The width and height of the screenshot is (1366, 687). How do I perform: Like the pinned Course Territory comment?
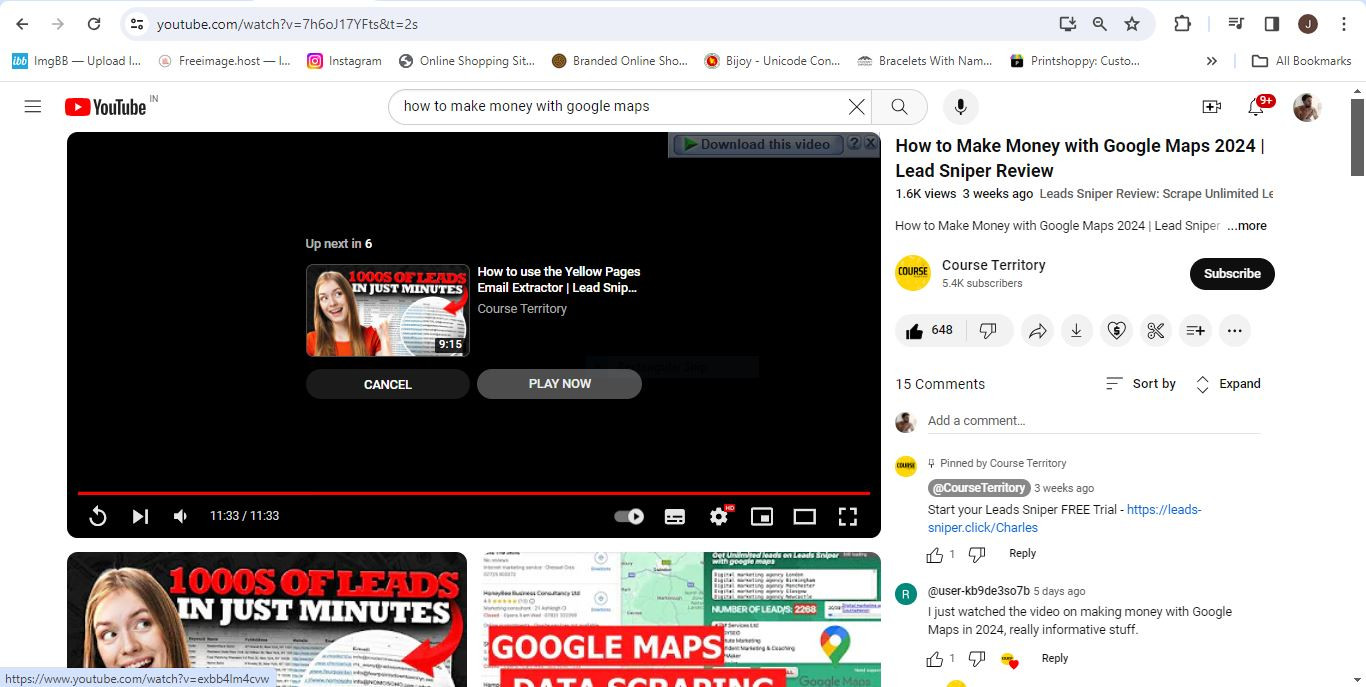pyautogui.click(x=935, y=555)
